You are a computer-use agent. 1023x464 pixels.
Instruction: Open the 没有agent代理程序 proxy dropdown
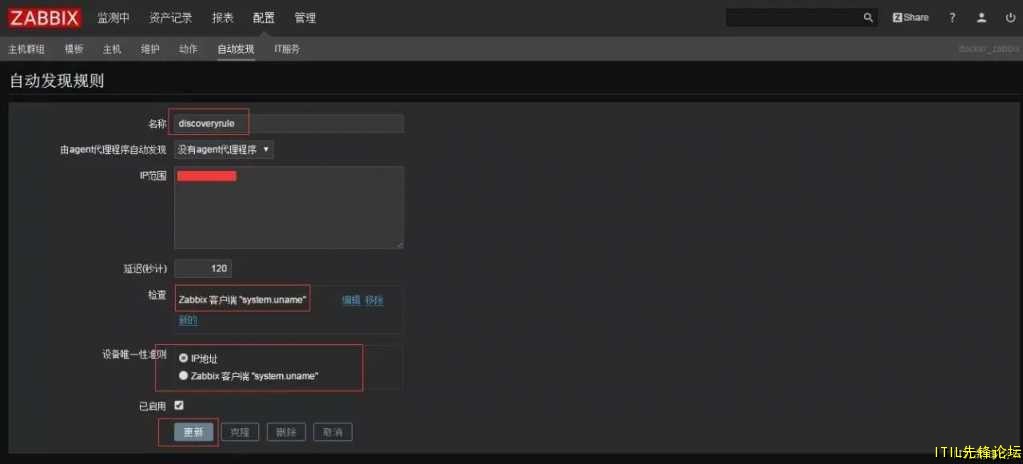click(224, 149)
